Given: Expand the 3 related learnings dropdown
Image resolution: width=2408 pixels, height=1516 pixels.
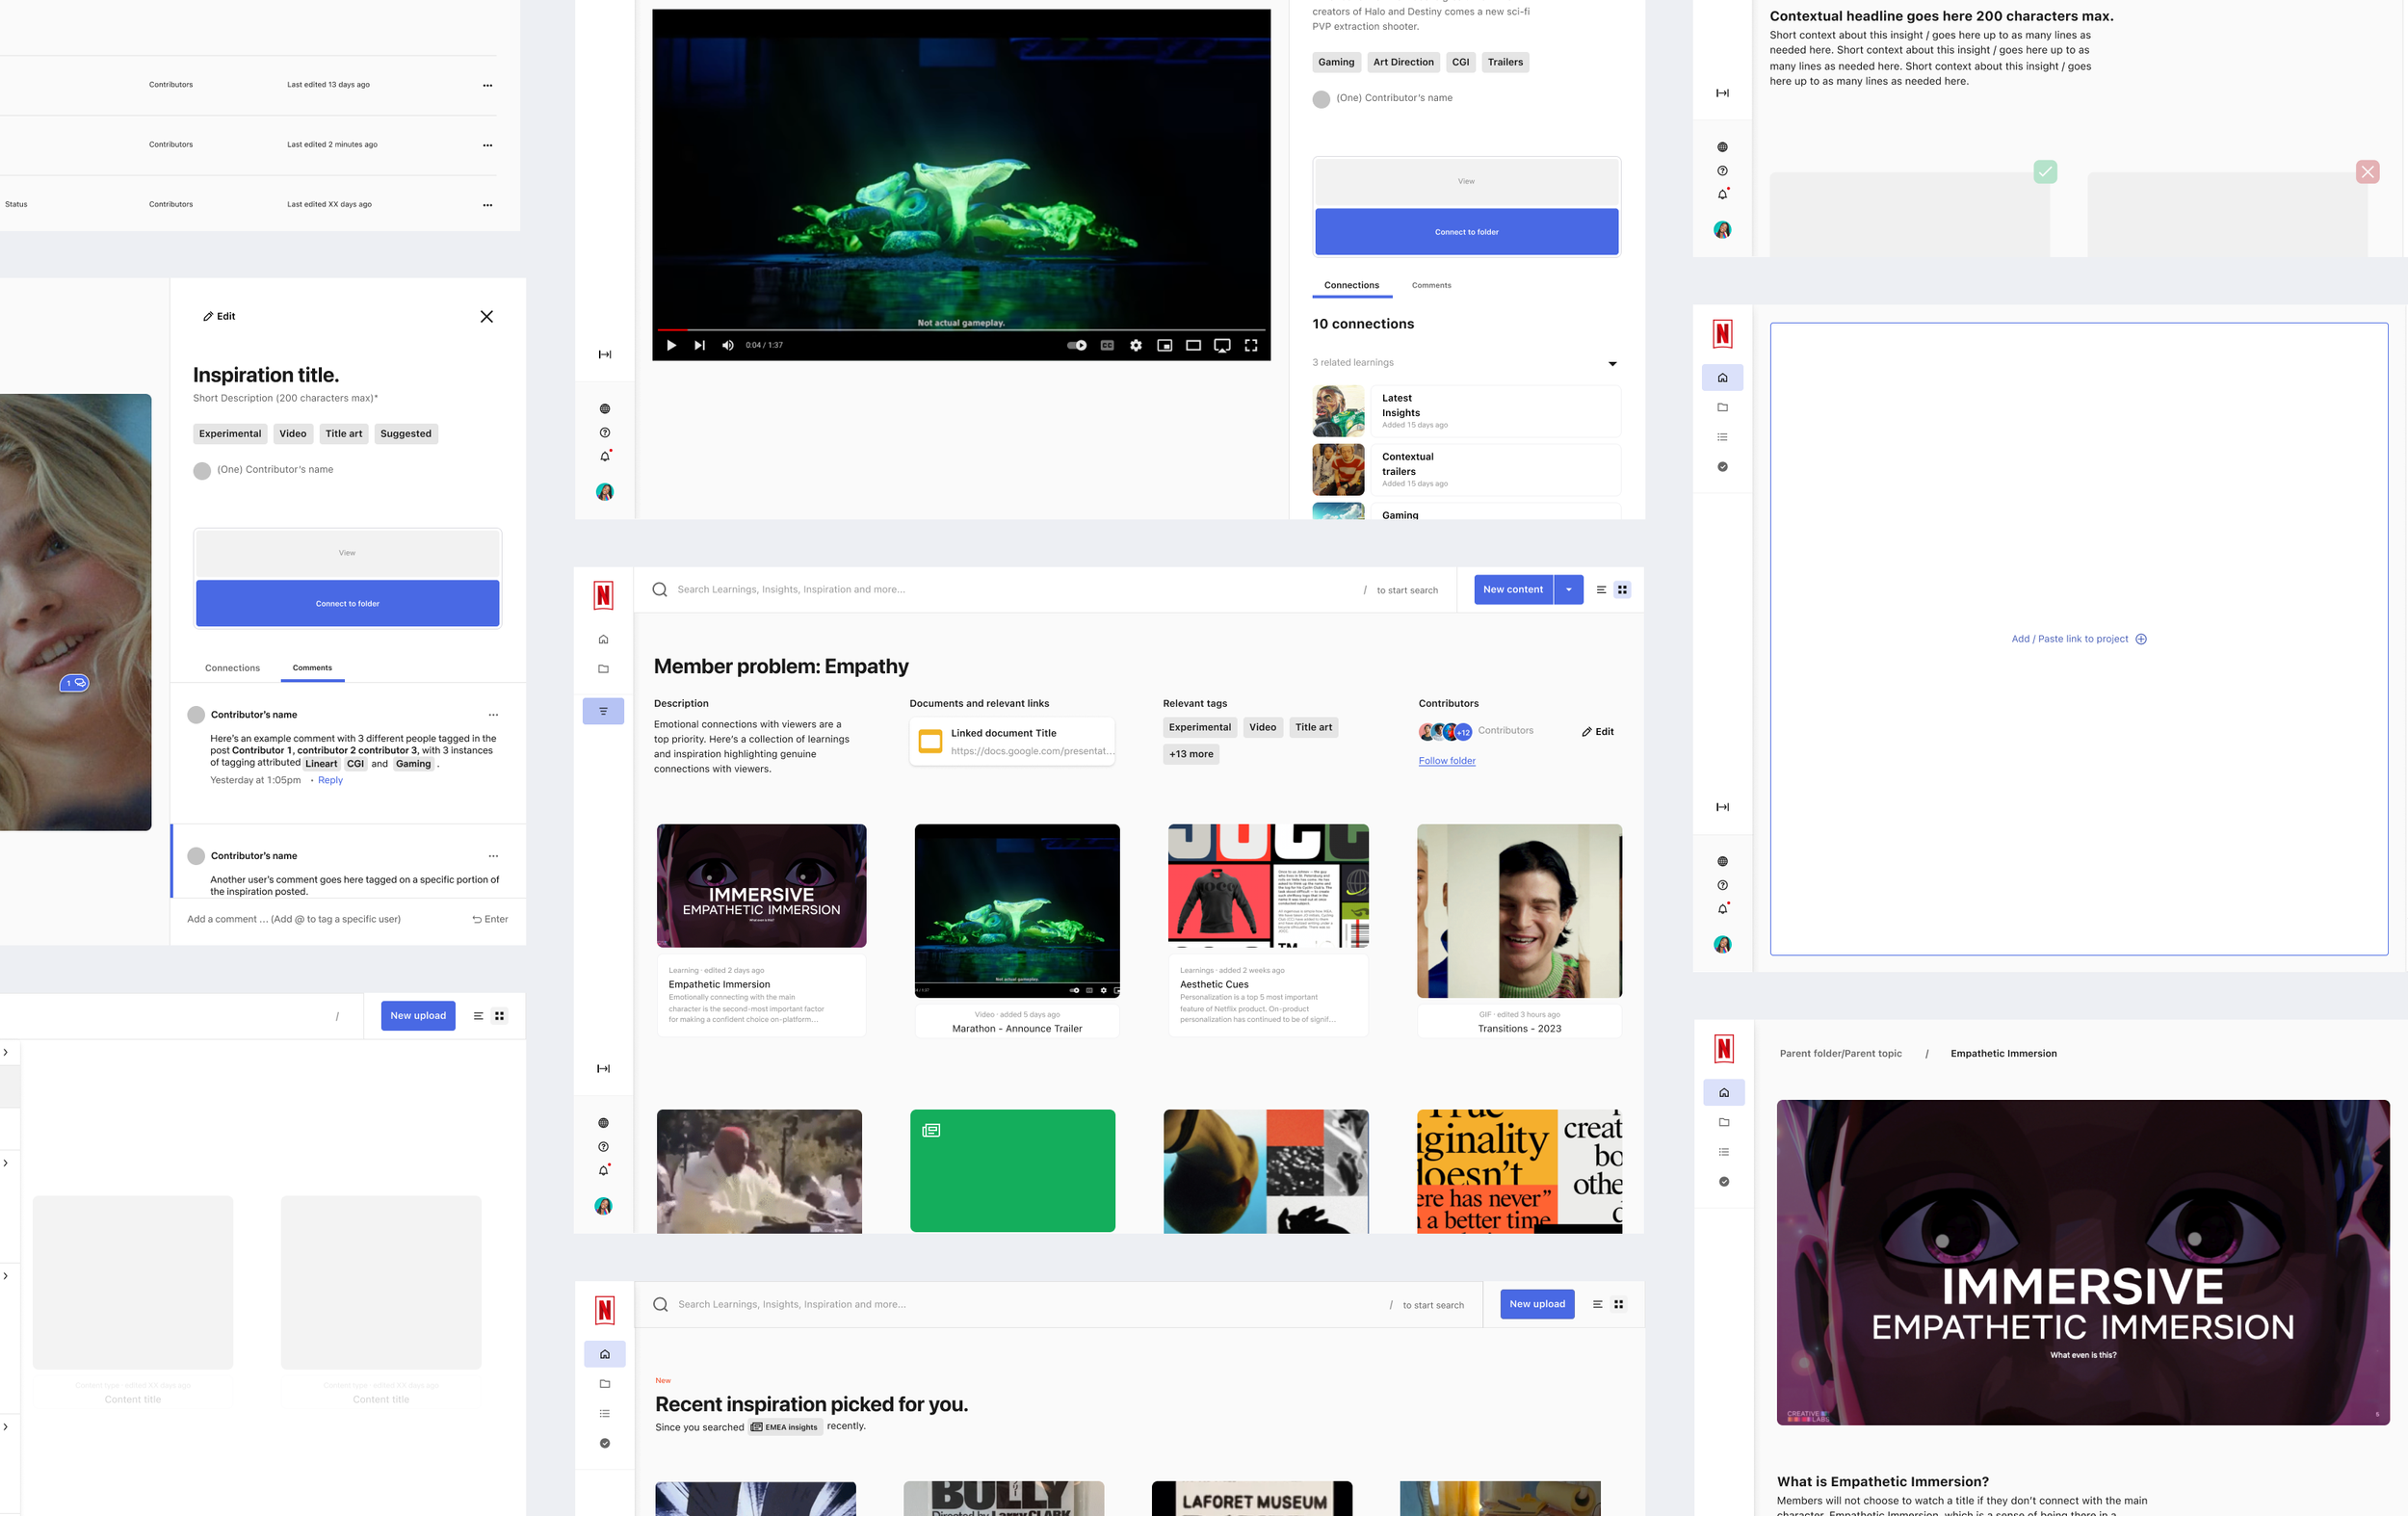Looking at the screenshot, I should coord(1612,363).
